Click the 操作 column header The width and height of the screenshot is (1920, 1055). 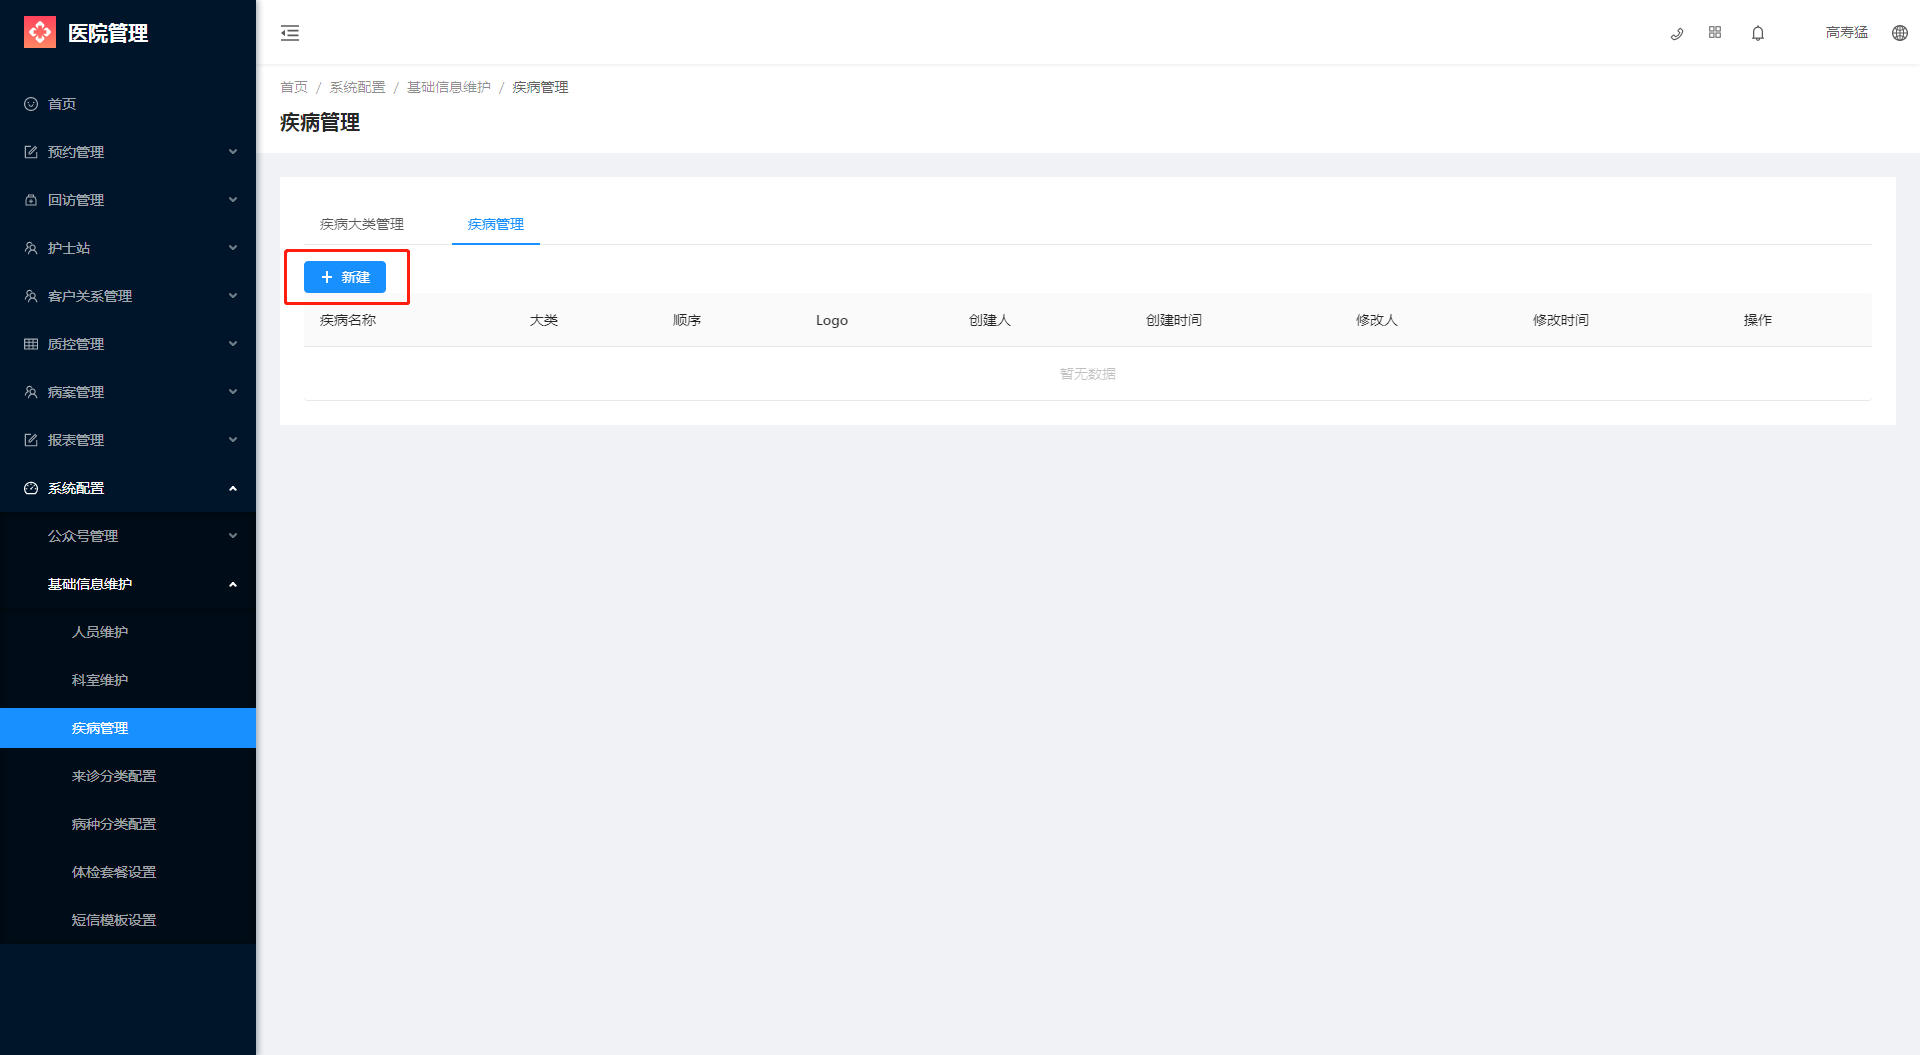(1758, 320)
